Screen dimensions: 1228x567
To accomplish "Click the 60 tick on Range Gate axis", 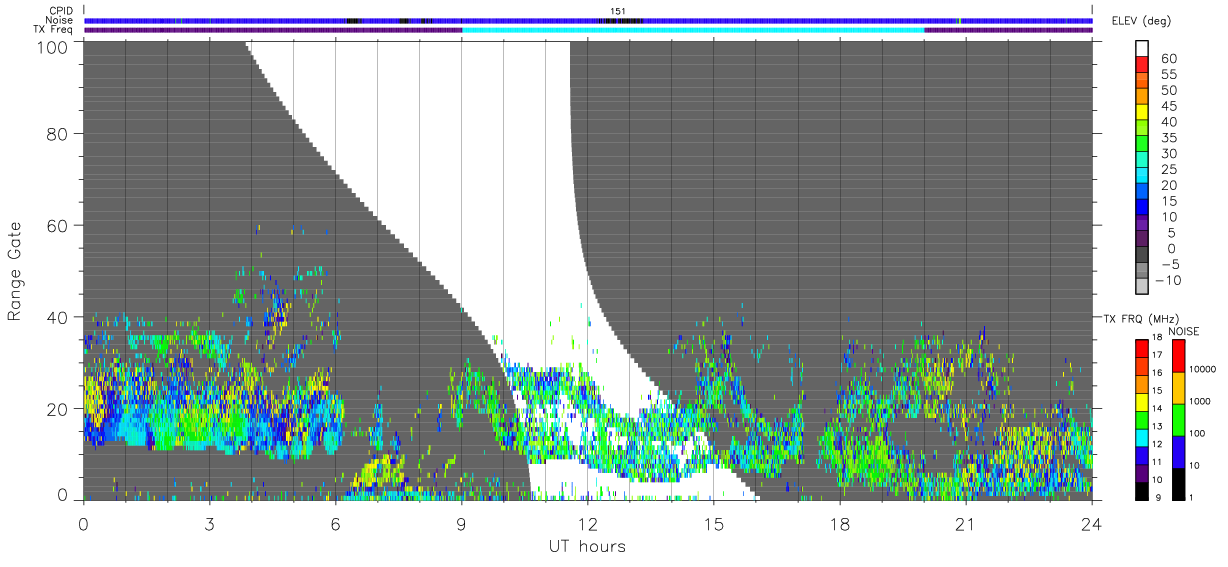I will (56, 225).
